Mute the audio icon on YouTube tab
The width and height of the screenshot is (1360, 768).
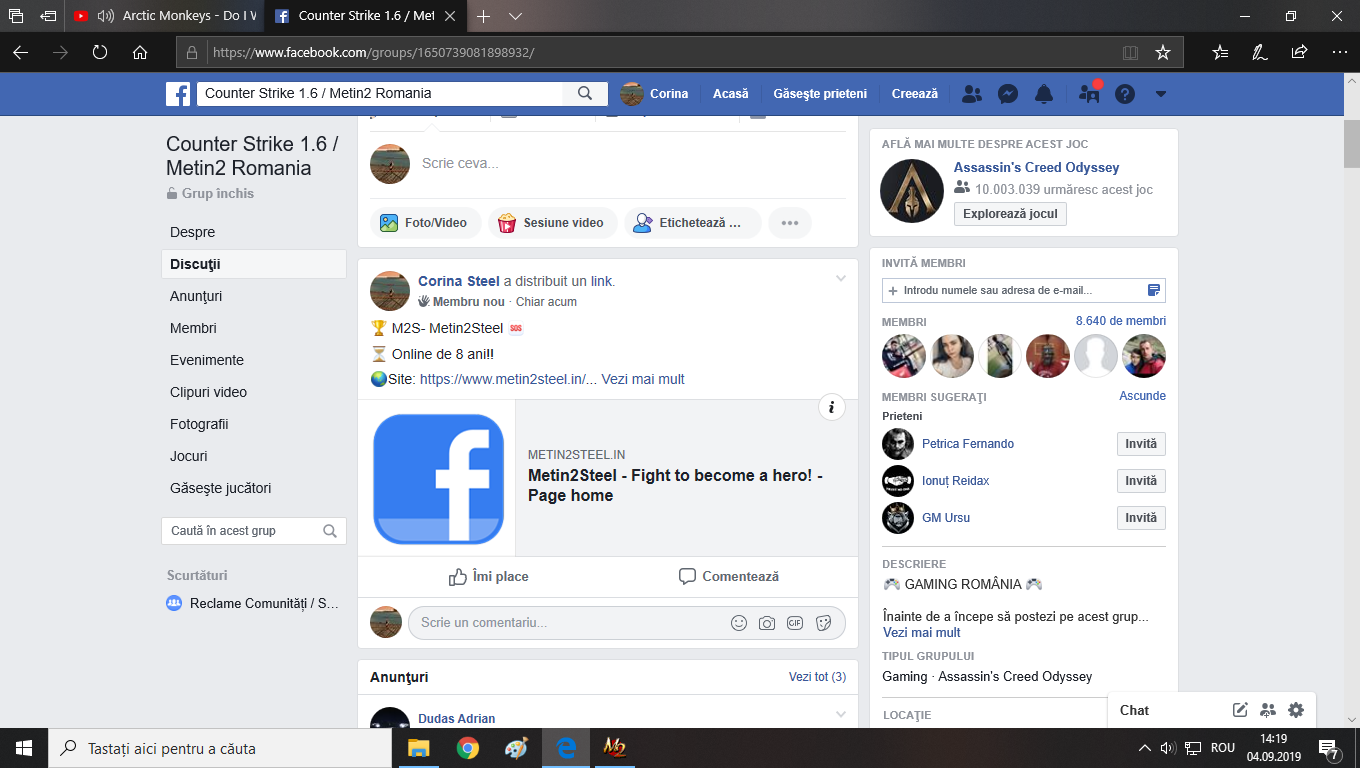106,17
